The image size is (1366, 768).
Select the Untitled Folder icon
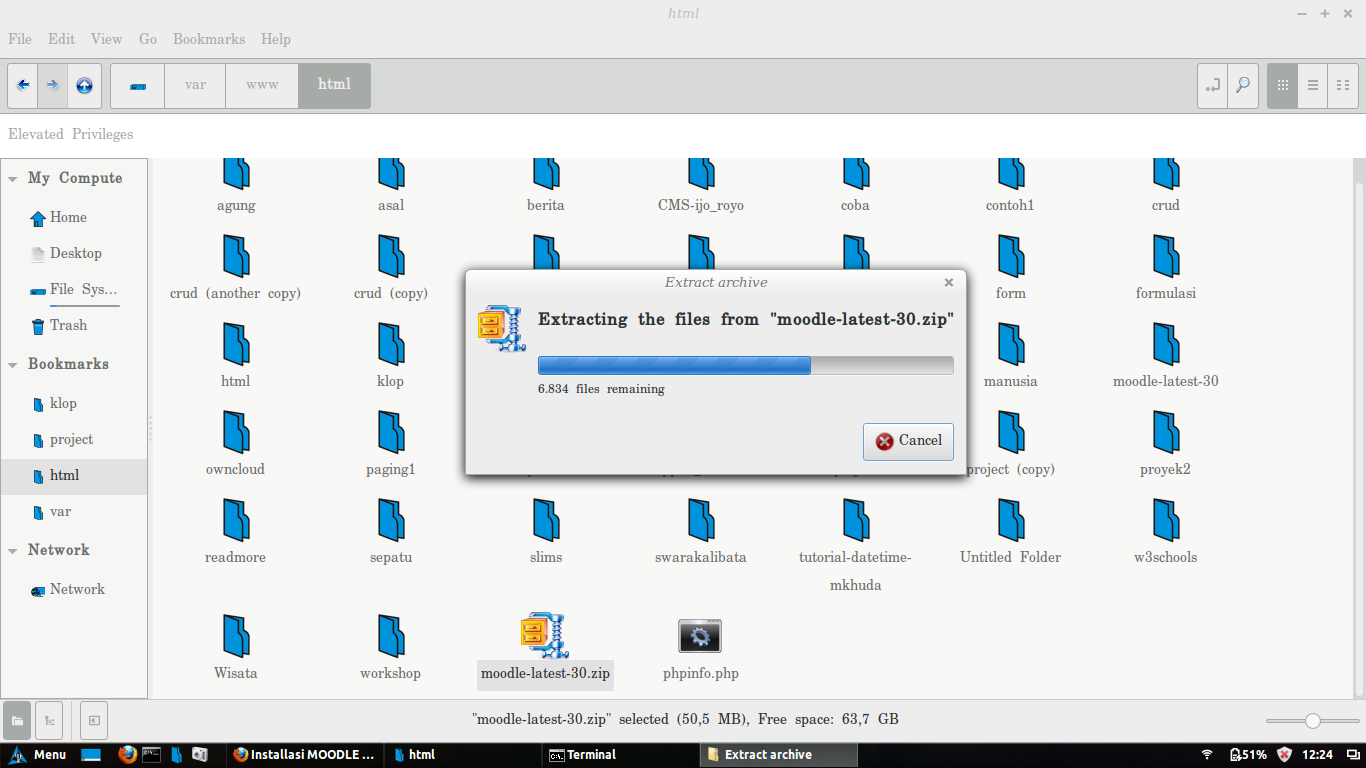click(x=1011, y=520)
